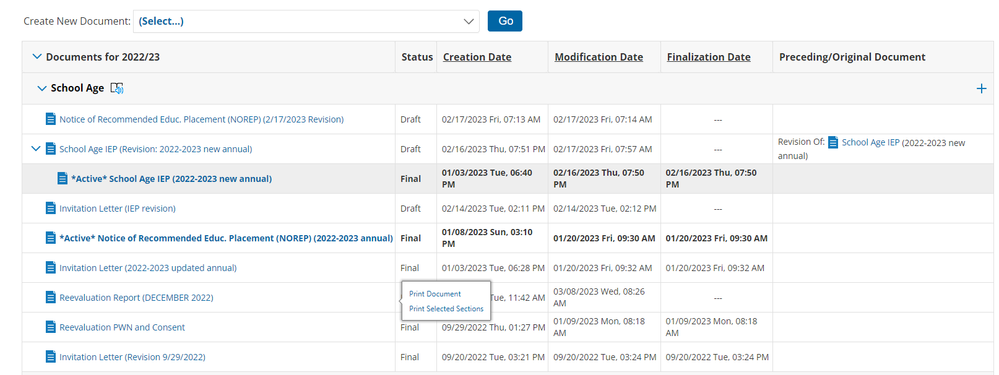Open Active NOREP (2022-2023 annual) document
The height and width of the screenshot is (375, 999).
coord(226,238)
